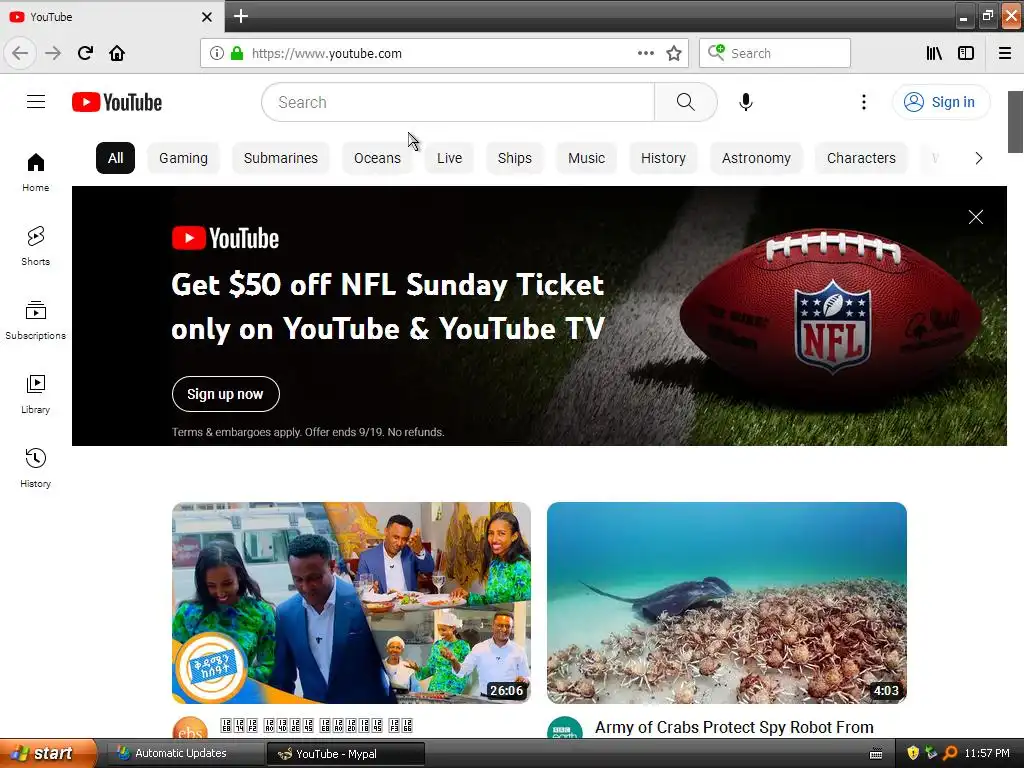Open the browser library bookmarks icon

point(934,53)
